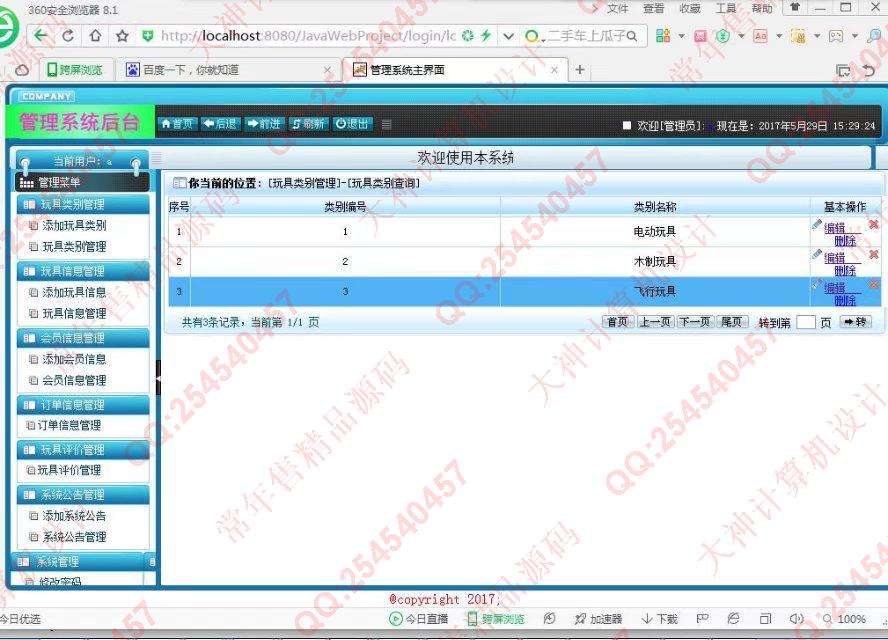Click the Ad blocker toolbar icon

click(760, 36)
